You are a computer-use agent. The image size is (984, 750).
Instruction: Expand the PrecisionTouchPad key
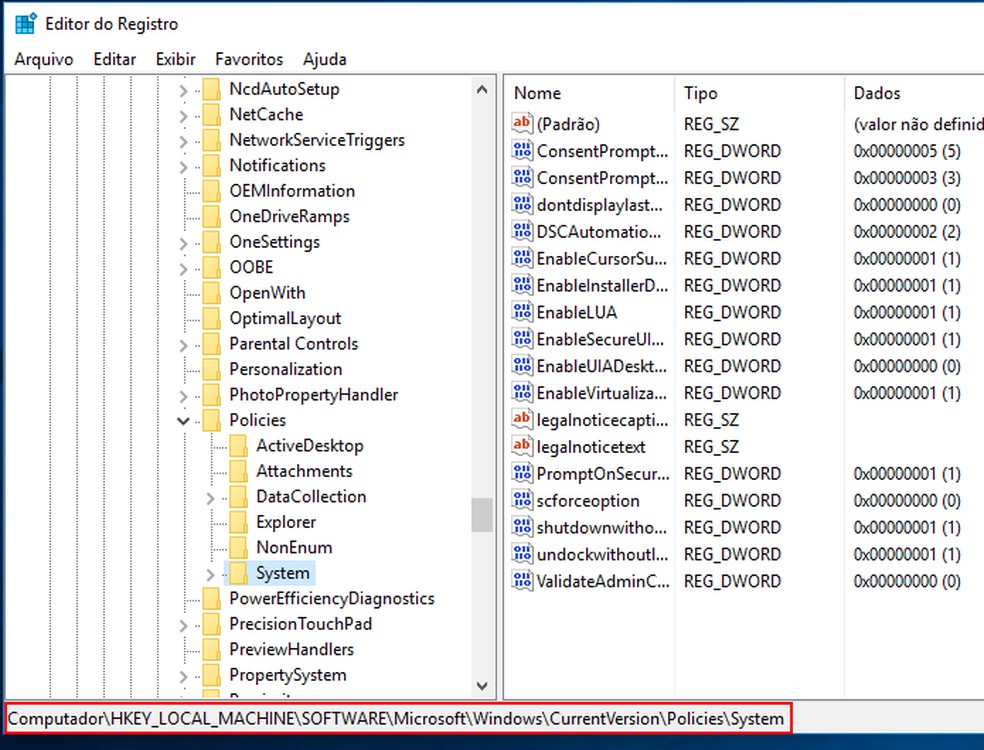click(183, 626)
